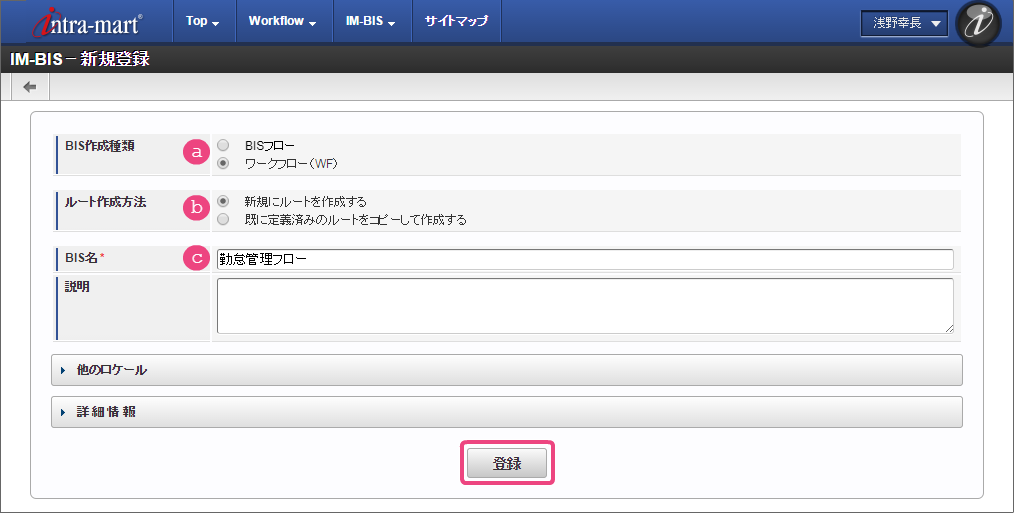1014x513 pixels.
Task: Open the IM-BIS menu
Action: [371, 21]
